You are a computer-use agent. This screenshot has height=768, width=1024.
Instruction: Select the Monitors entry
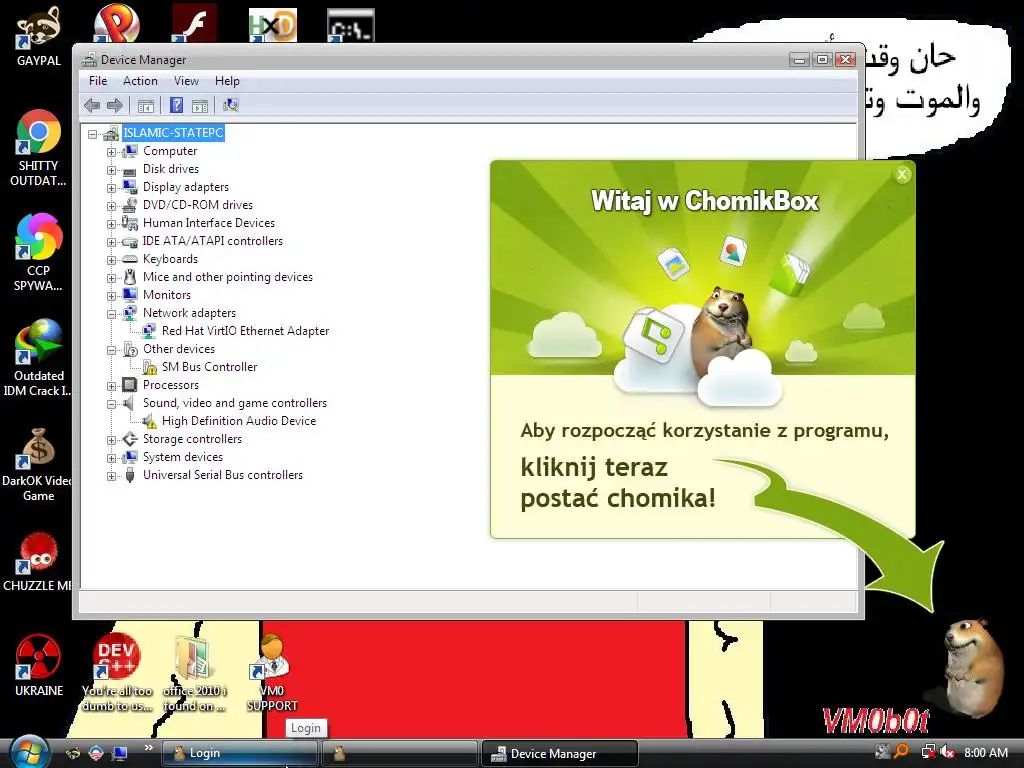(167, 295)
